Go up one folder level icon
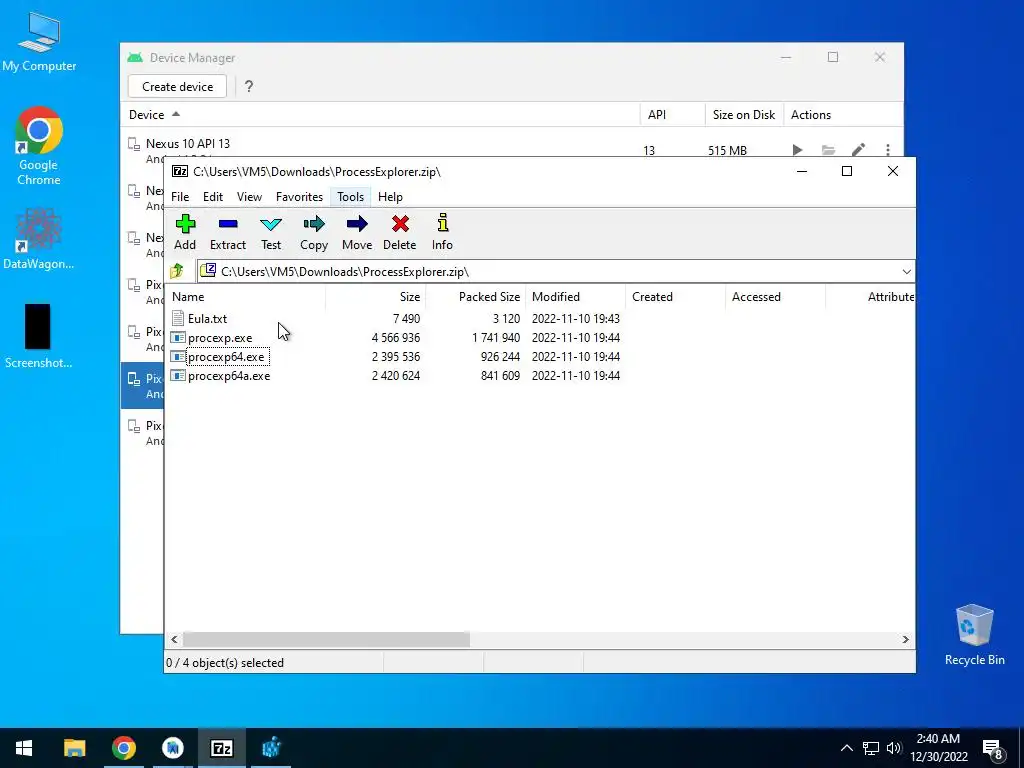The width and height of the screenshot is (1024, 768). coord(177,271)
